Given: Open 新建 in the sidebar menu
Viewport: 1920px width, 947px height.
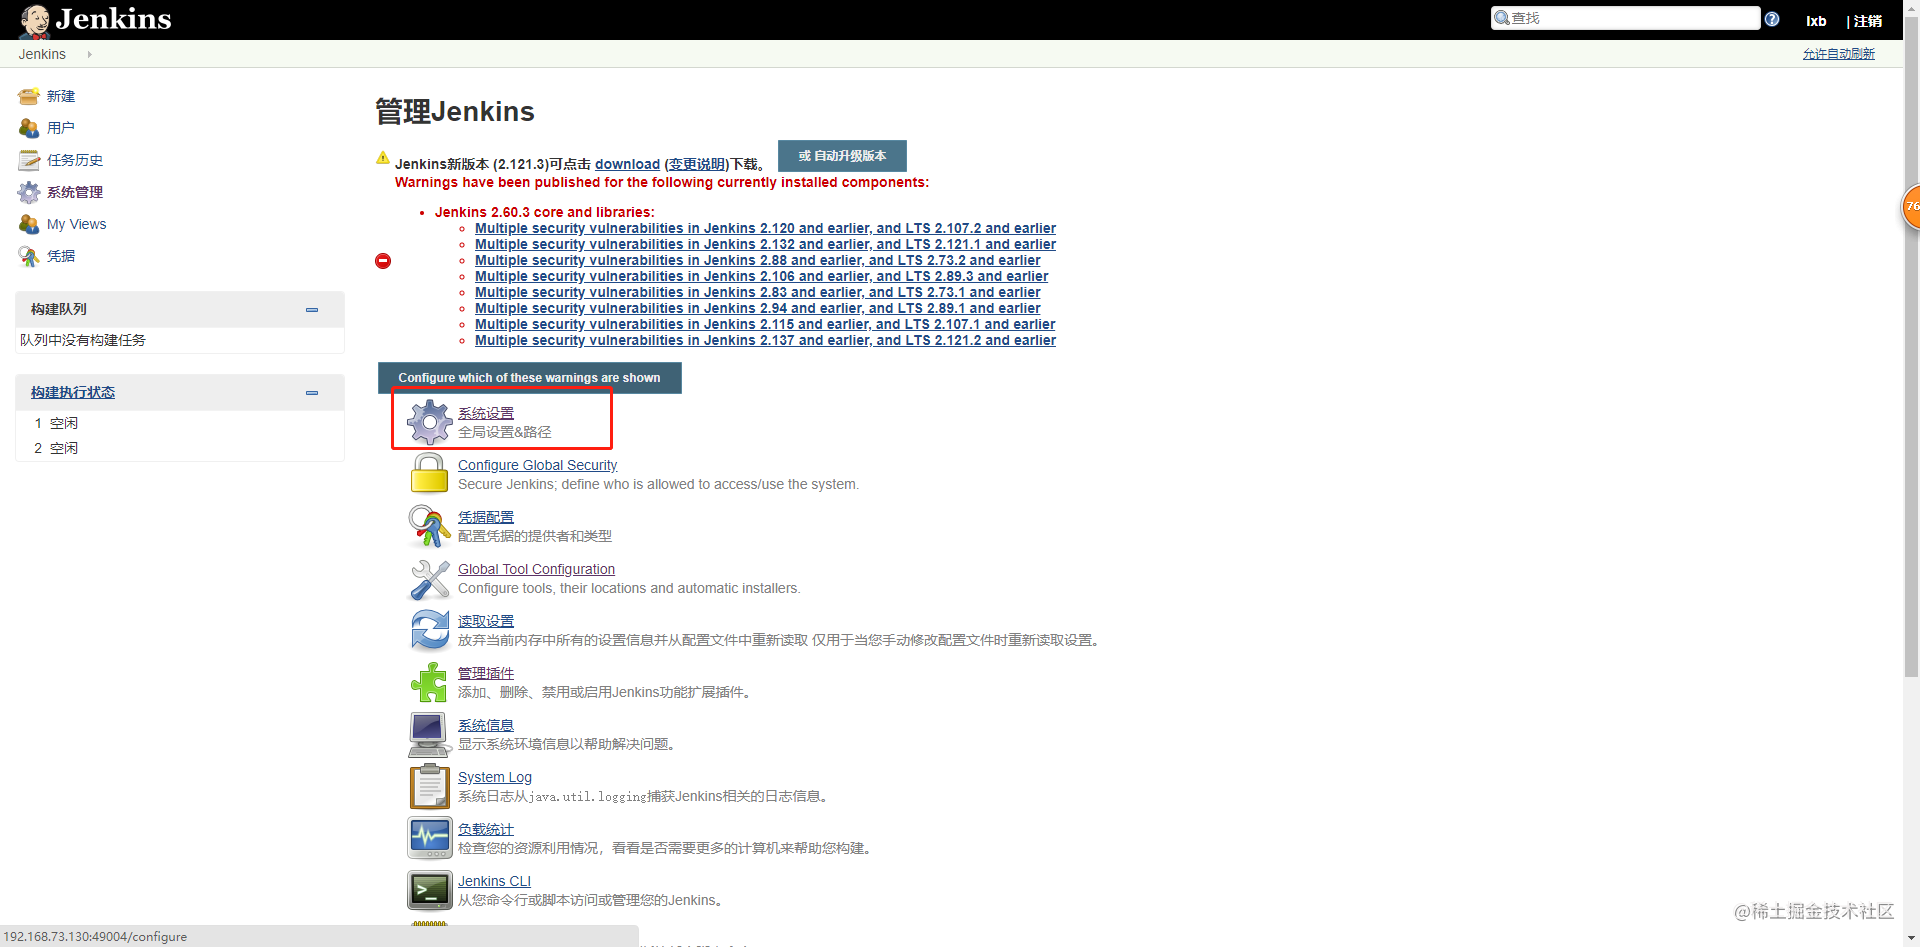Looking at the screenshot, I should (x=61, y=96).
